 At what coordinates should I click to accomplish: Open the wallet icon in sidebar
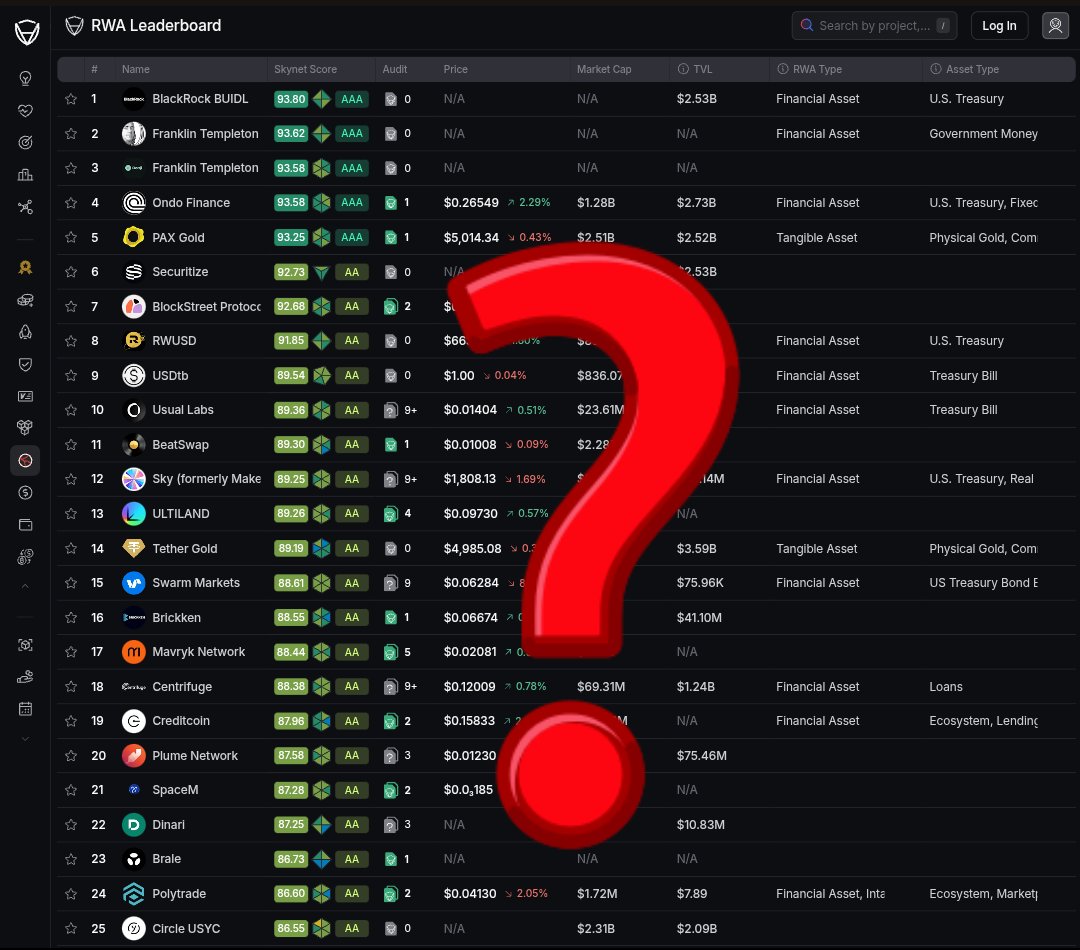pos(25,525)
